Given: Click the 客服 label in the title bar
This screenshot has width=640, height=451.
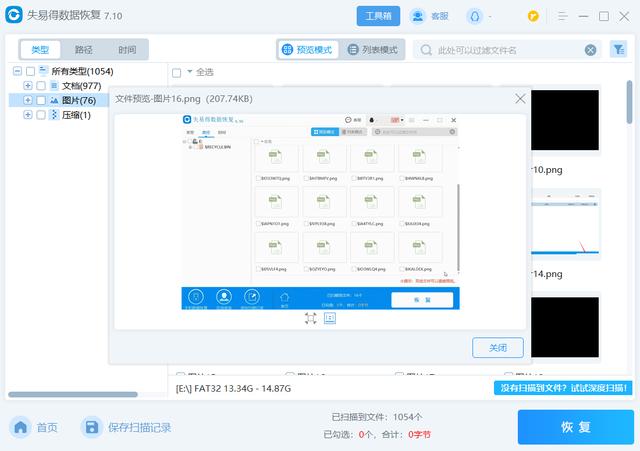Looking at the screenshot, I should pyautogui.click(x=440, y=16).
